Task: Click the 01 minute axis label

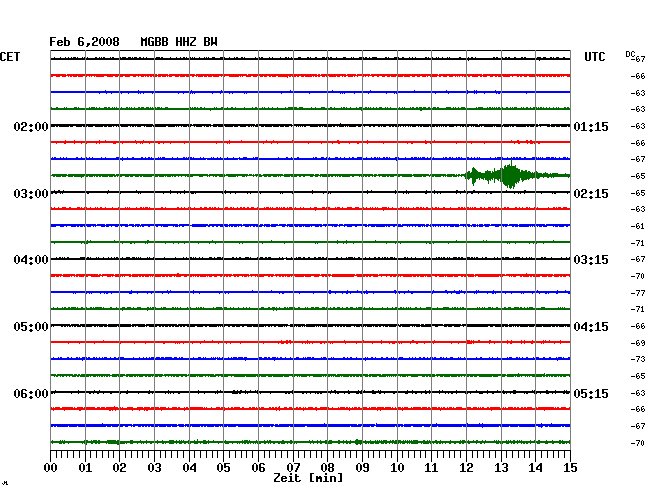Action: click(85, 467)
